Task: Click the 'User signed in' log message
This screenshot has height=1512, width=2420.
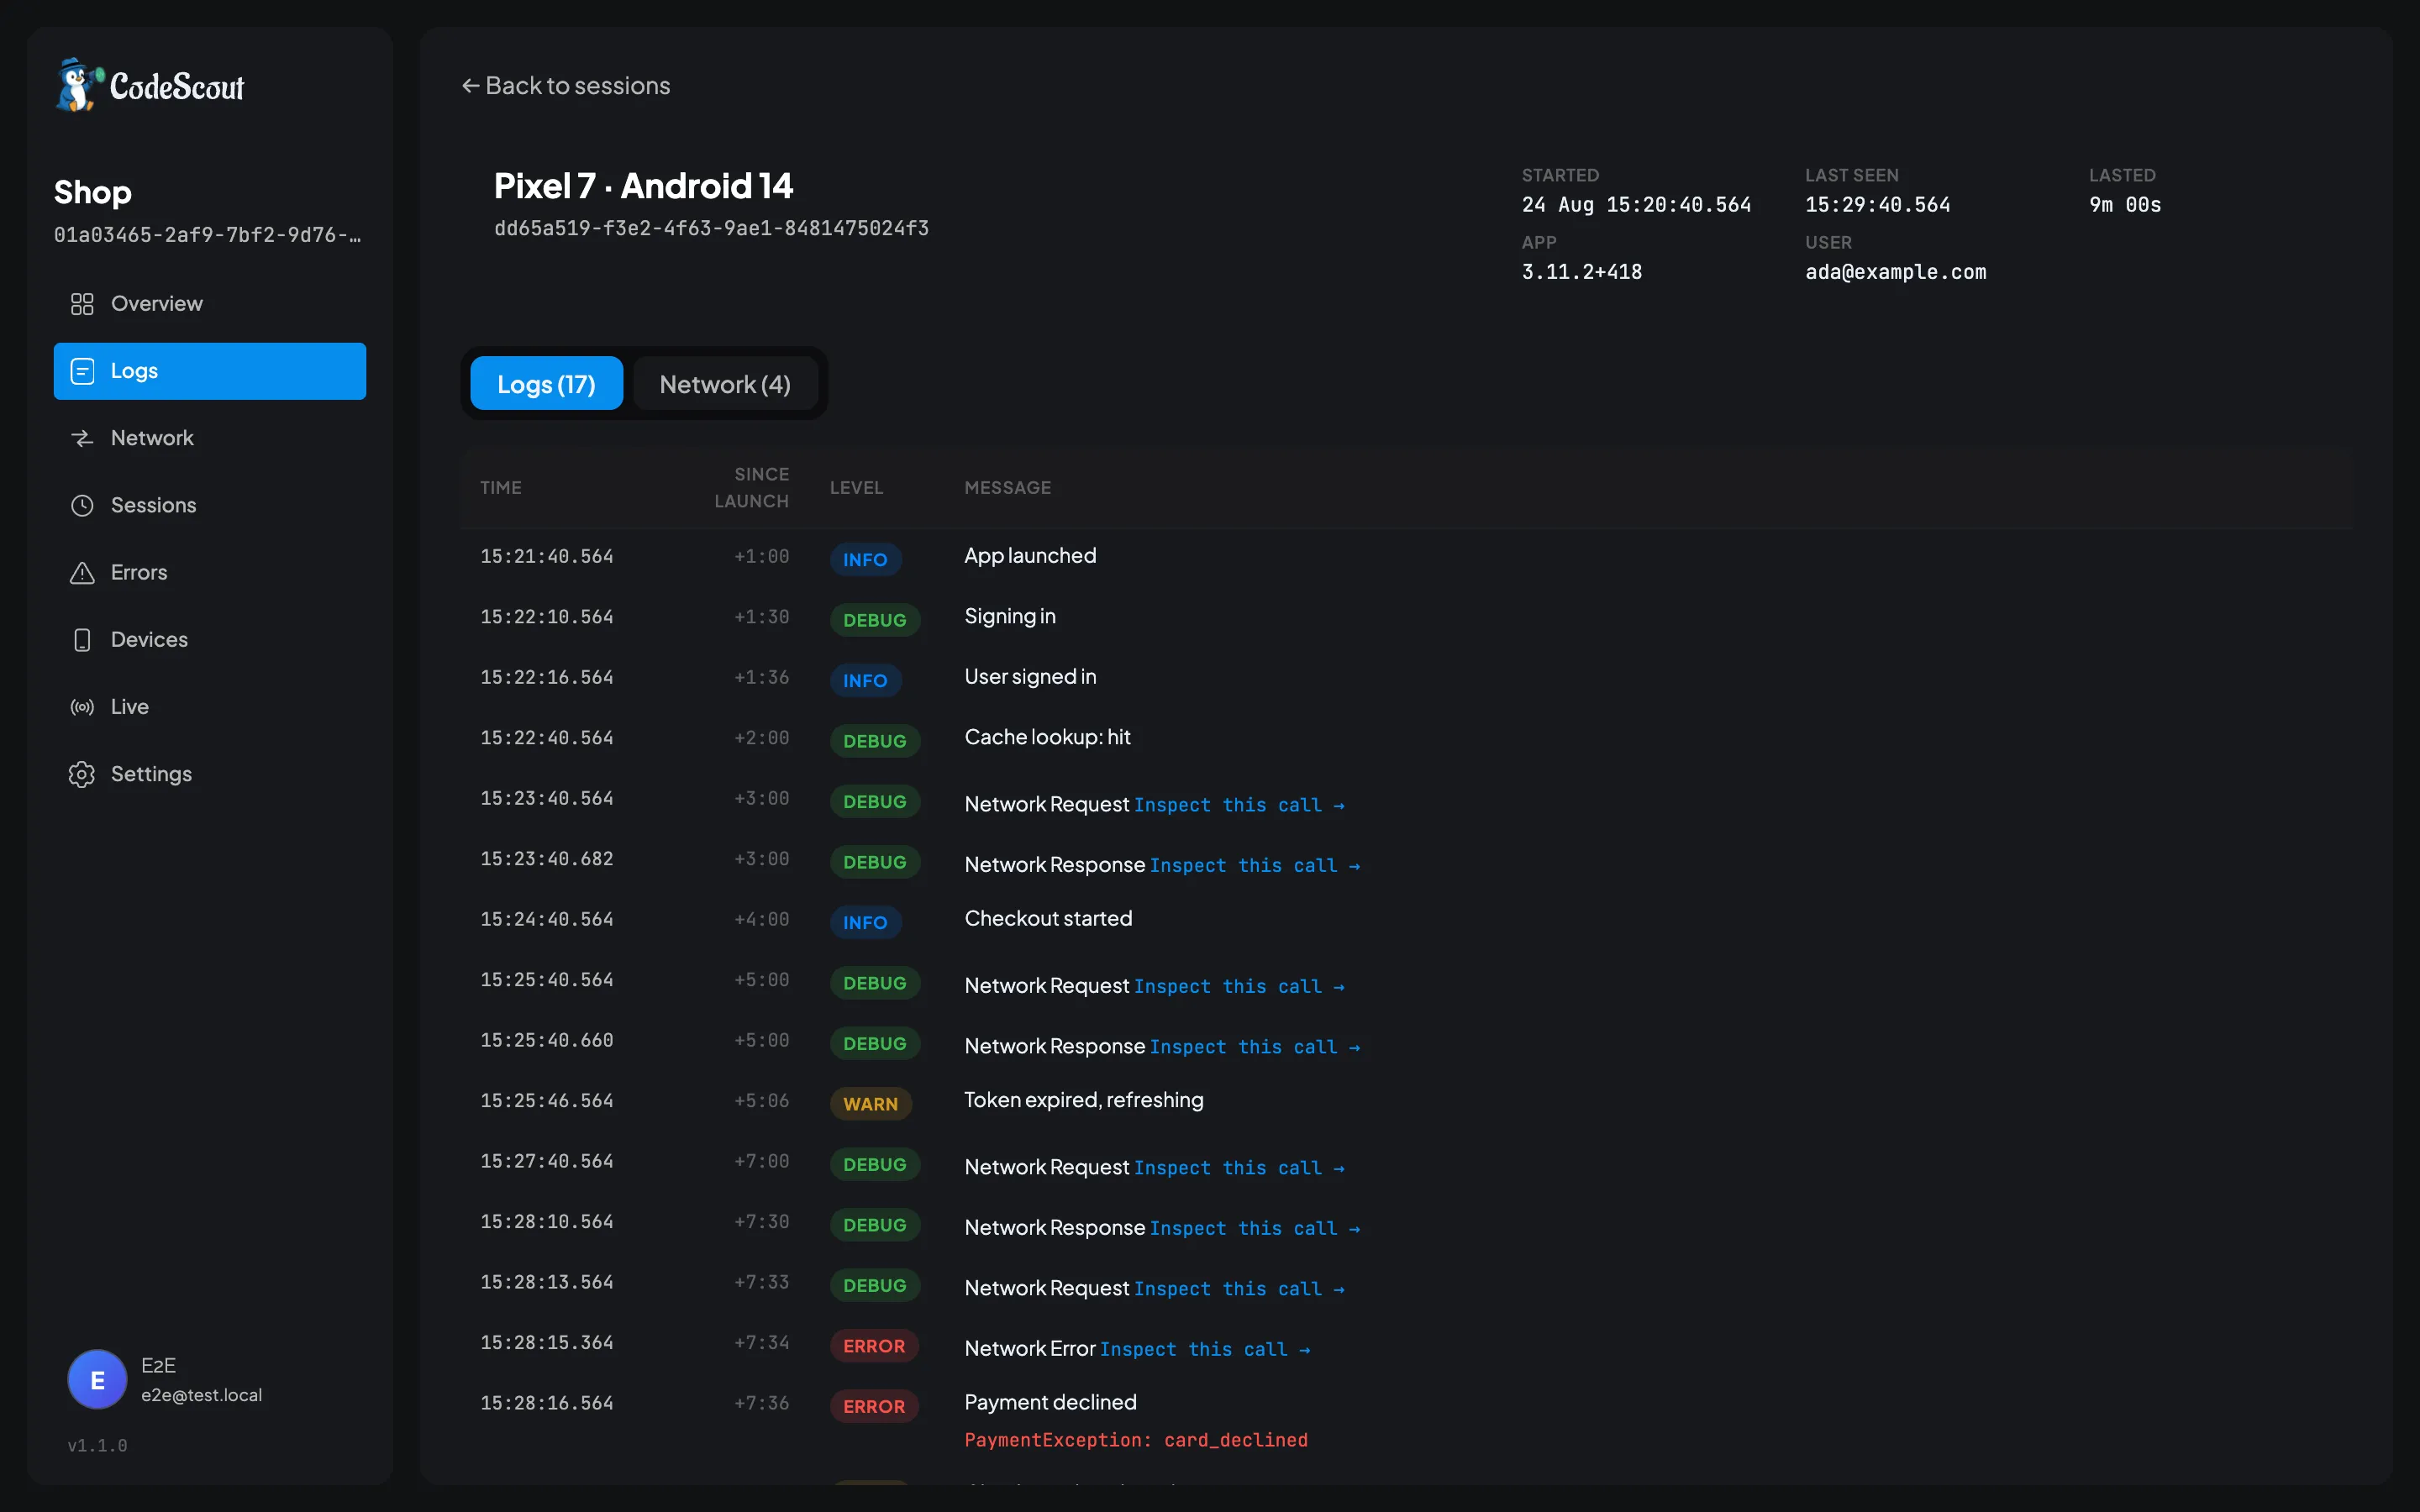Action: point(1030,677)
